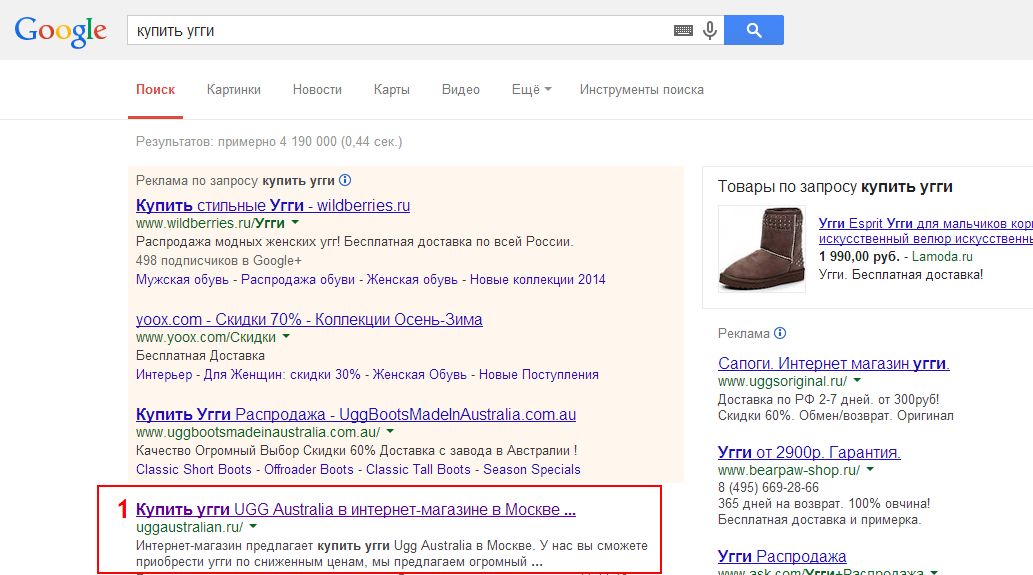
Task: Click '498 подписчиков в Google+' text
Action: tap(219, 261)
